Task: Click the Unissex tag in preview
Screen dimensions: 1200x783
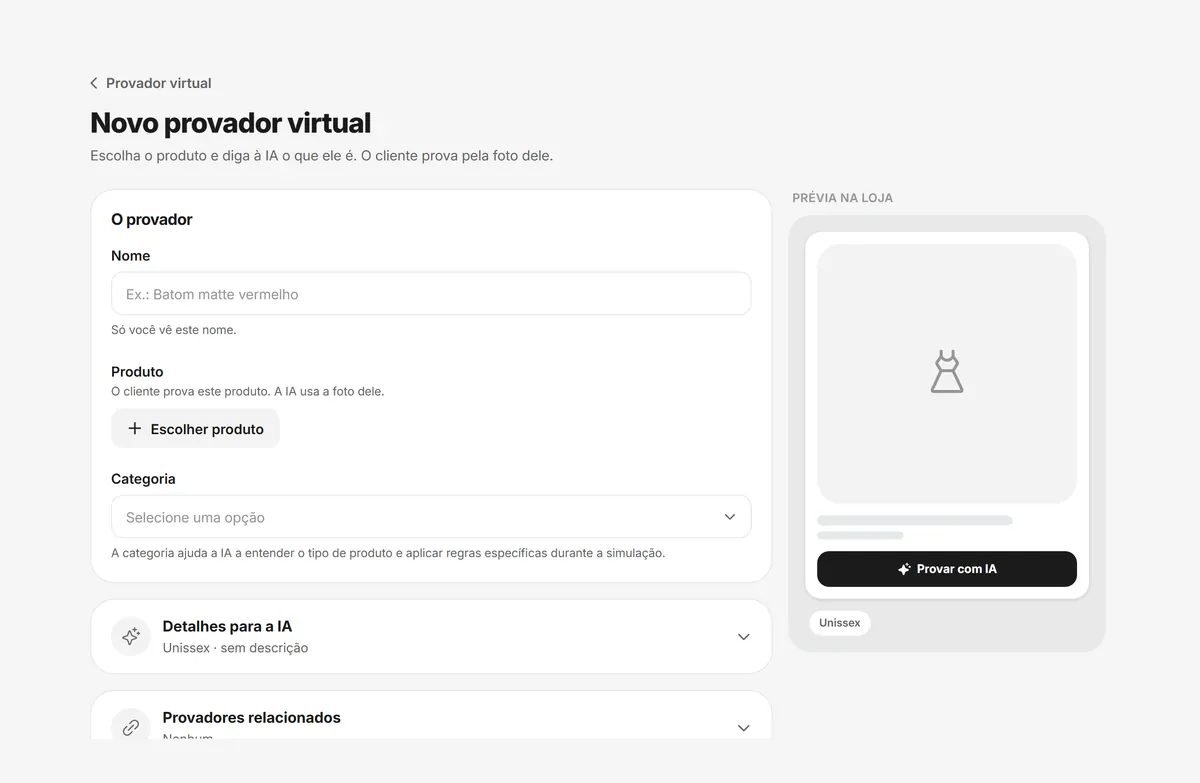Action: click(x=840, y=623)
